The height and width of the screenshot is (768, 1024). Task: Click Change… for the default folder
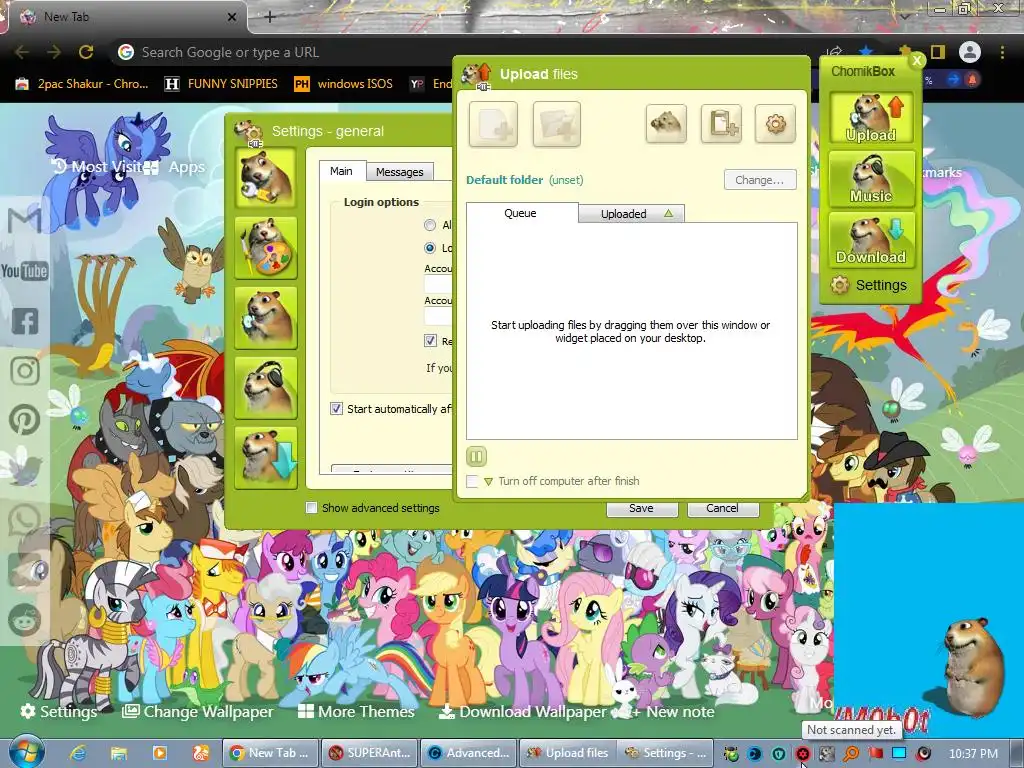tap(760, 180)
